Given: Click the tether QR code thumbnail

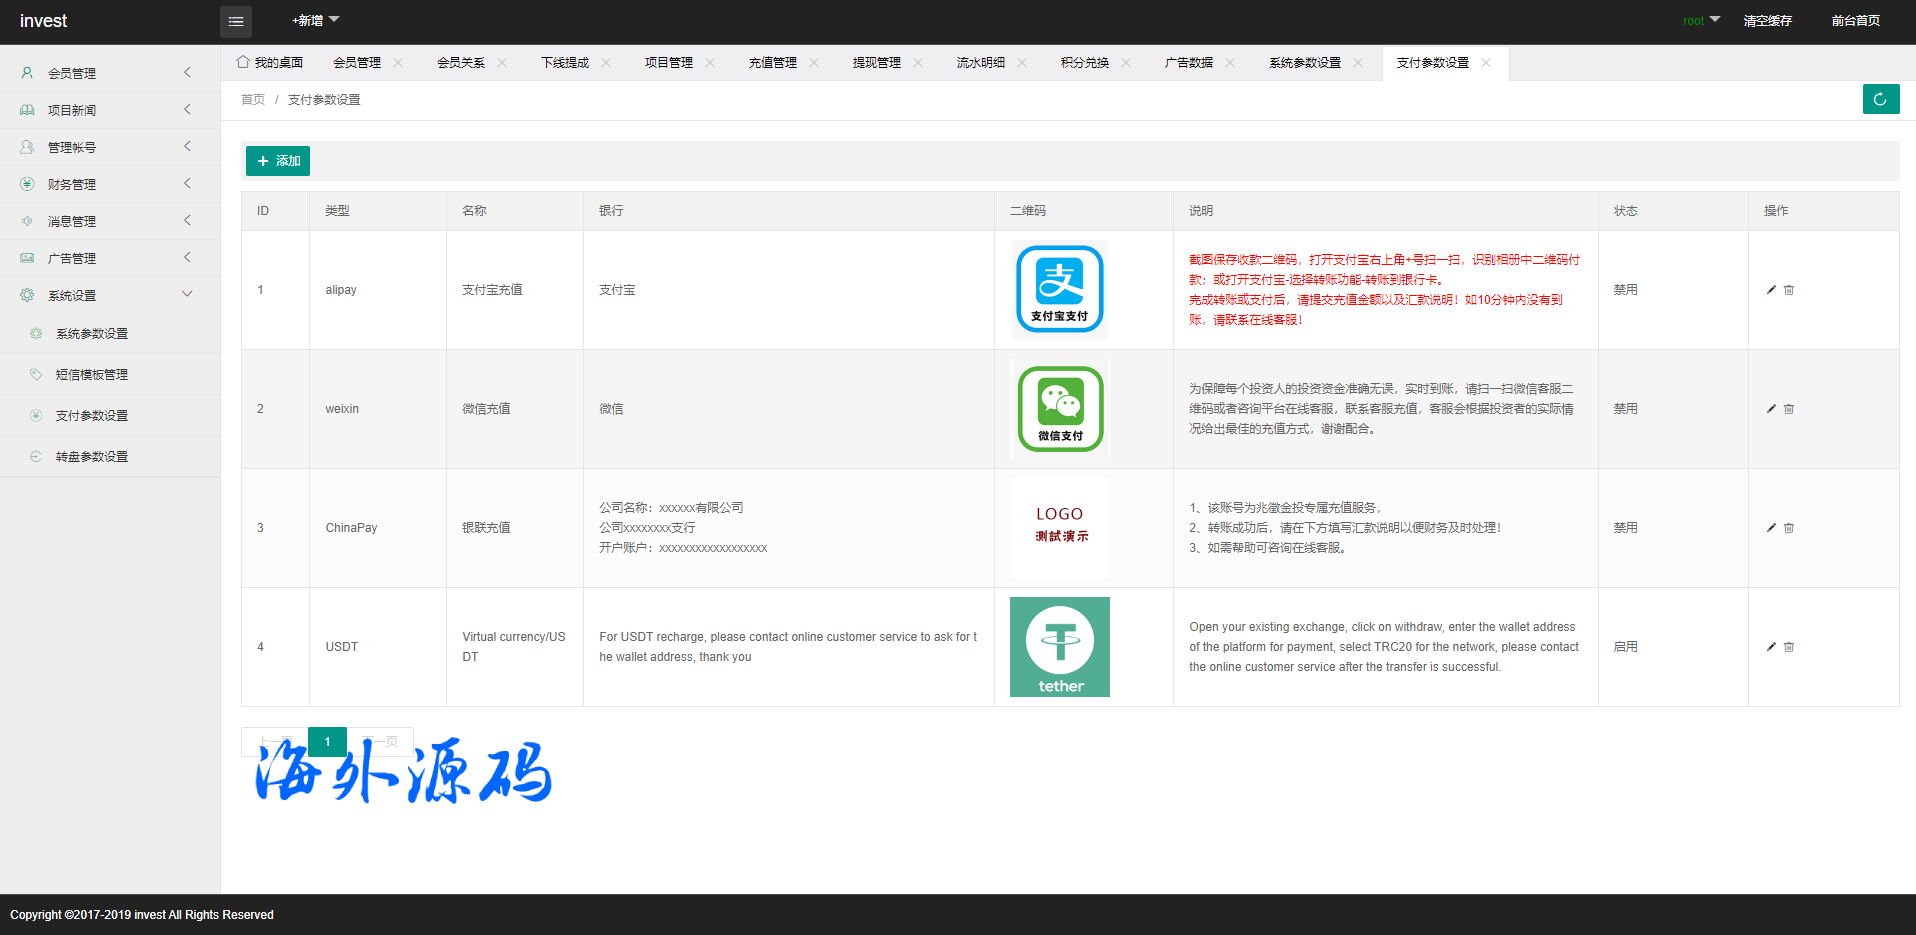Looking at the screenshot, I should (x=1059, y=647).
